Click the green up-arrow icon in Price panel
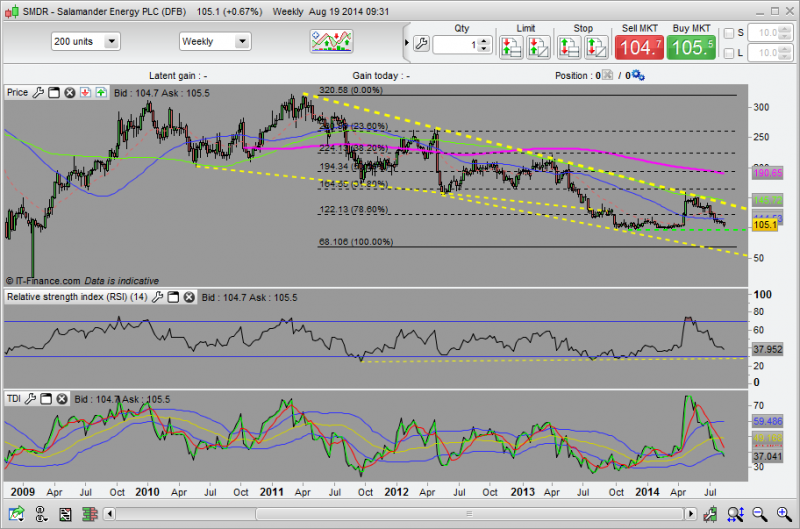 click(x=101, y=93)
